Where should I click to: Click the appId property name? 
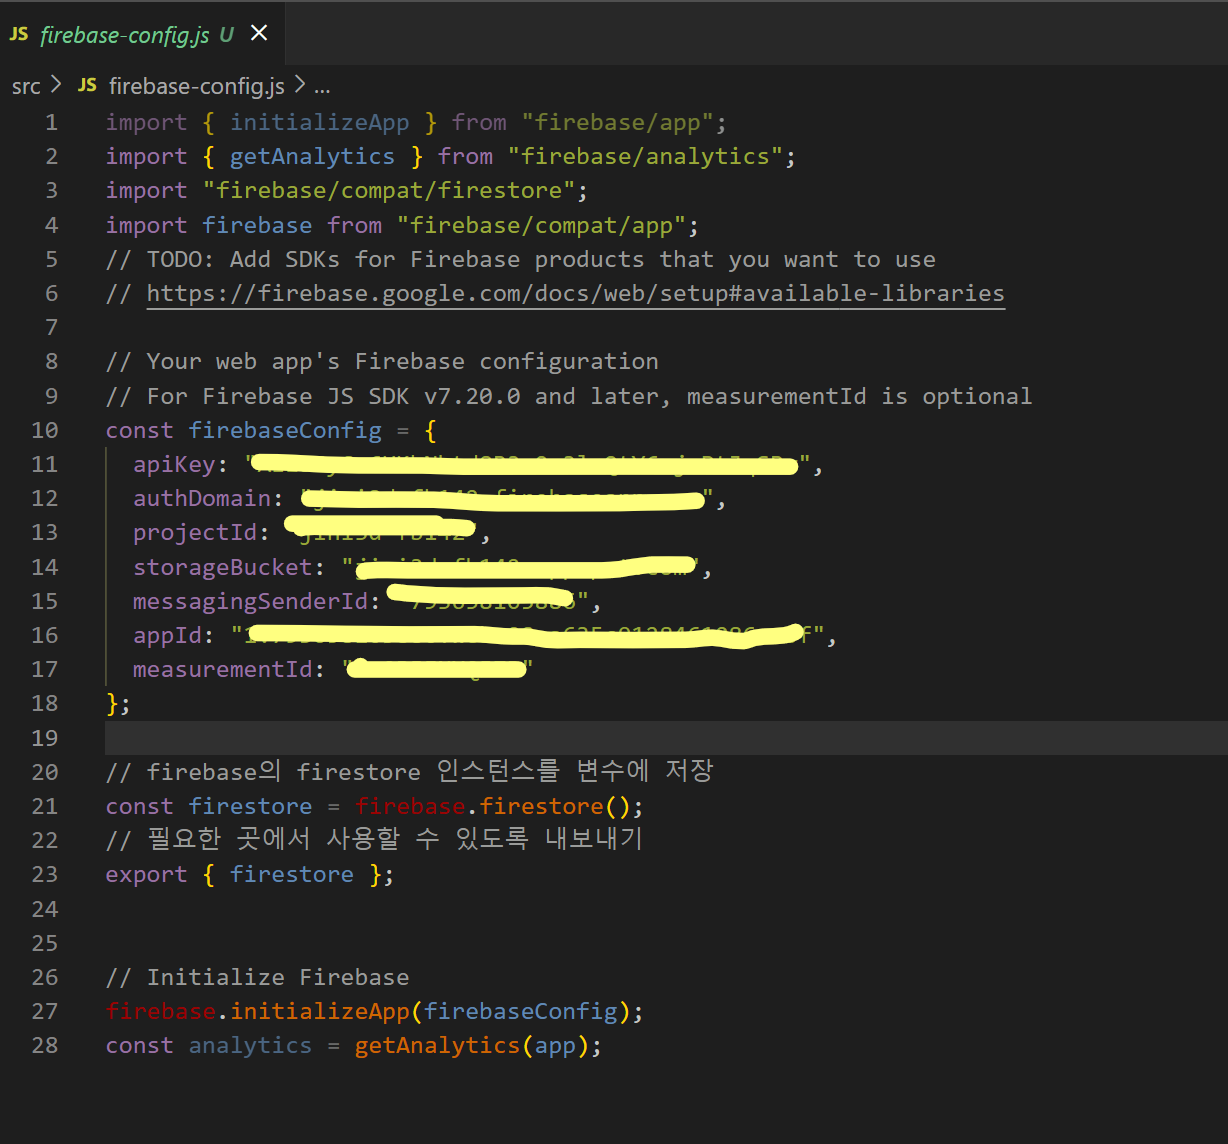(168, 635)
